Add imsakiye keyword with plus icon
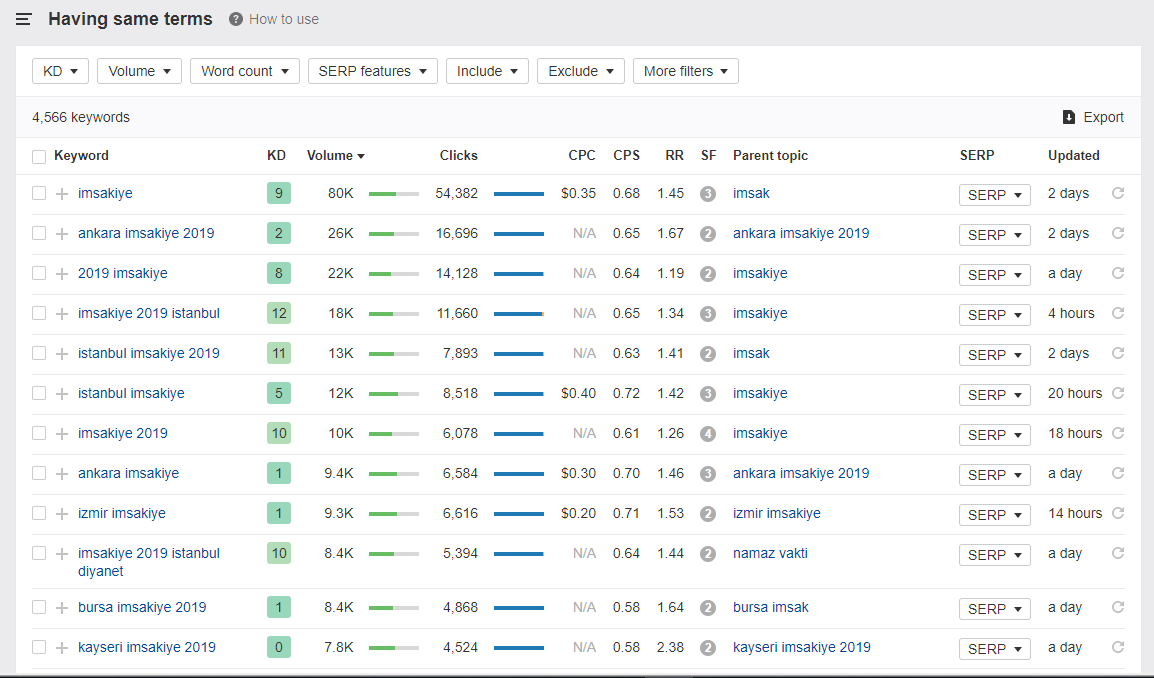Screen dimensions: 1154x678 [x=62, y=194]
